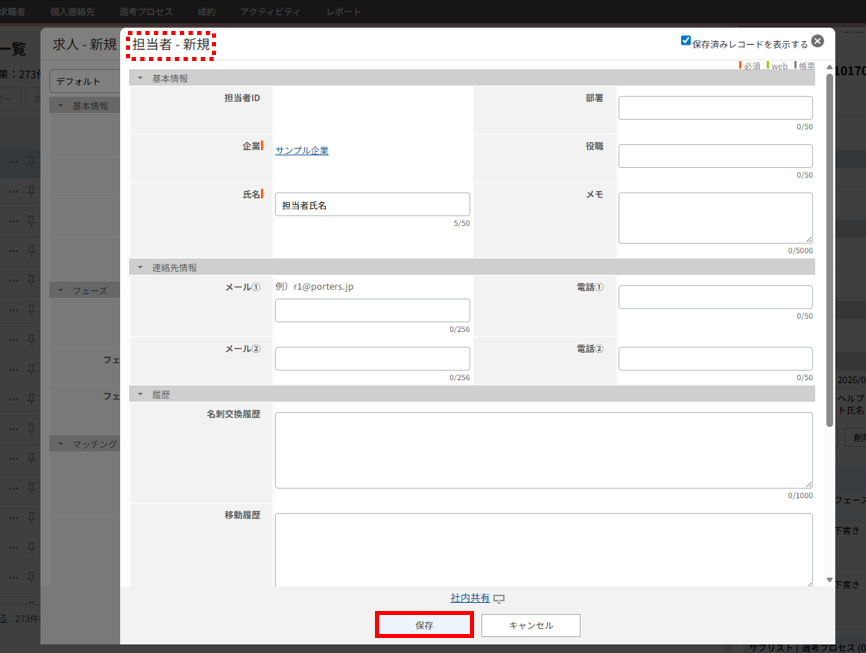
Task: Collapse the 連絡先情報 section
Action: point(141,268)
